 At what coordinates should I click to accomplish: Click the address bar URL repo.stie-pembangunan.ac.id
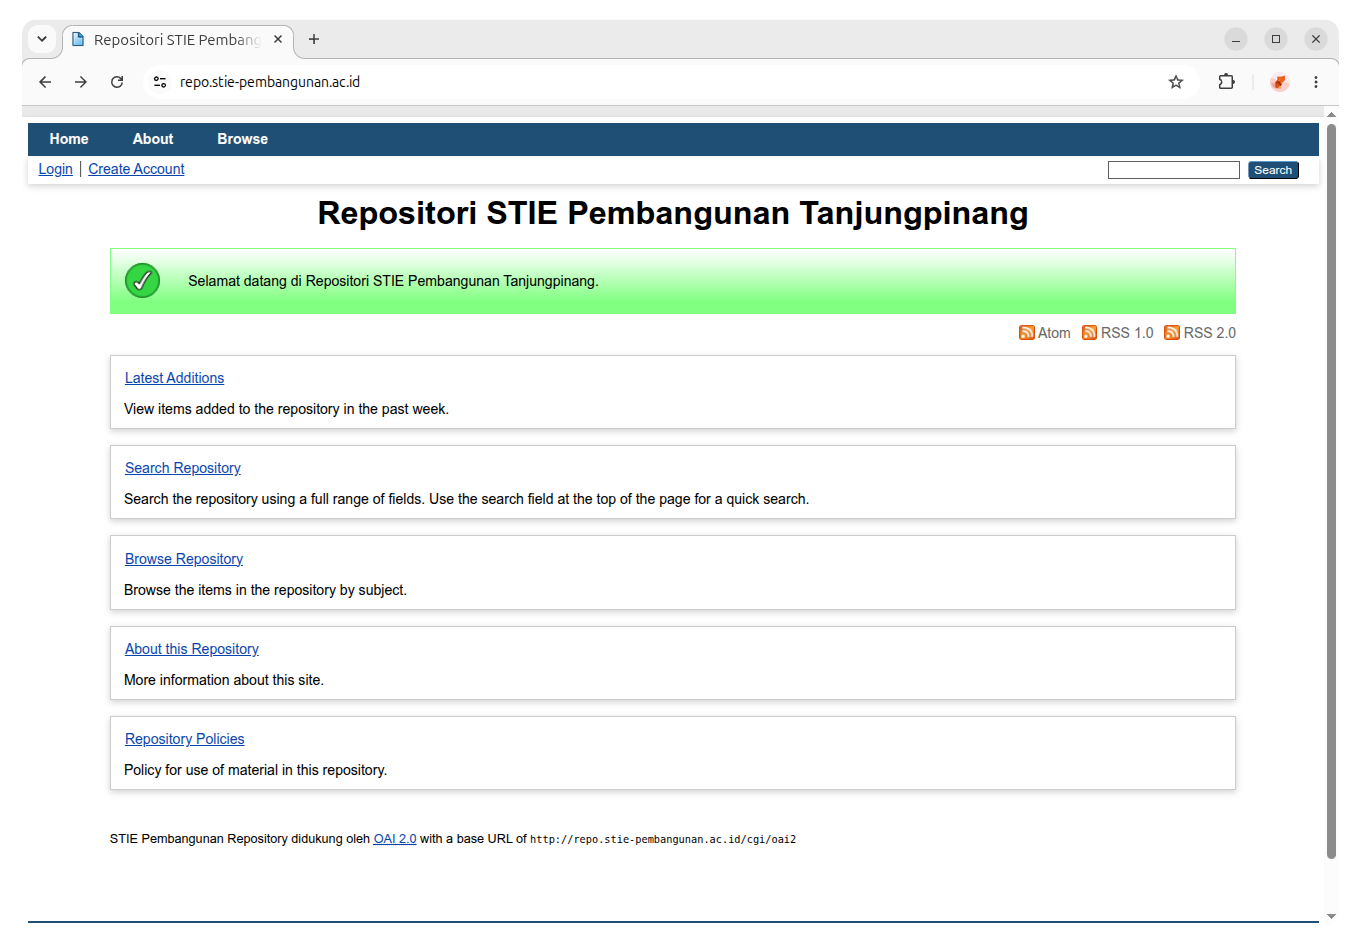coord(270,82)
